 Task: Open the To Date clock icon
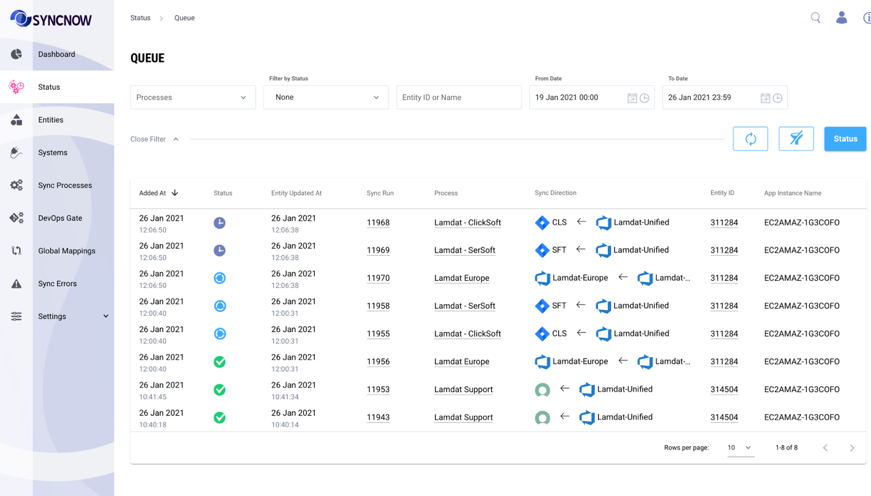[778, 98]
